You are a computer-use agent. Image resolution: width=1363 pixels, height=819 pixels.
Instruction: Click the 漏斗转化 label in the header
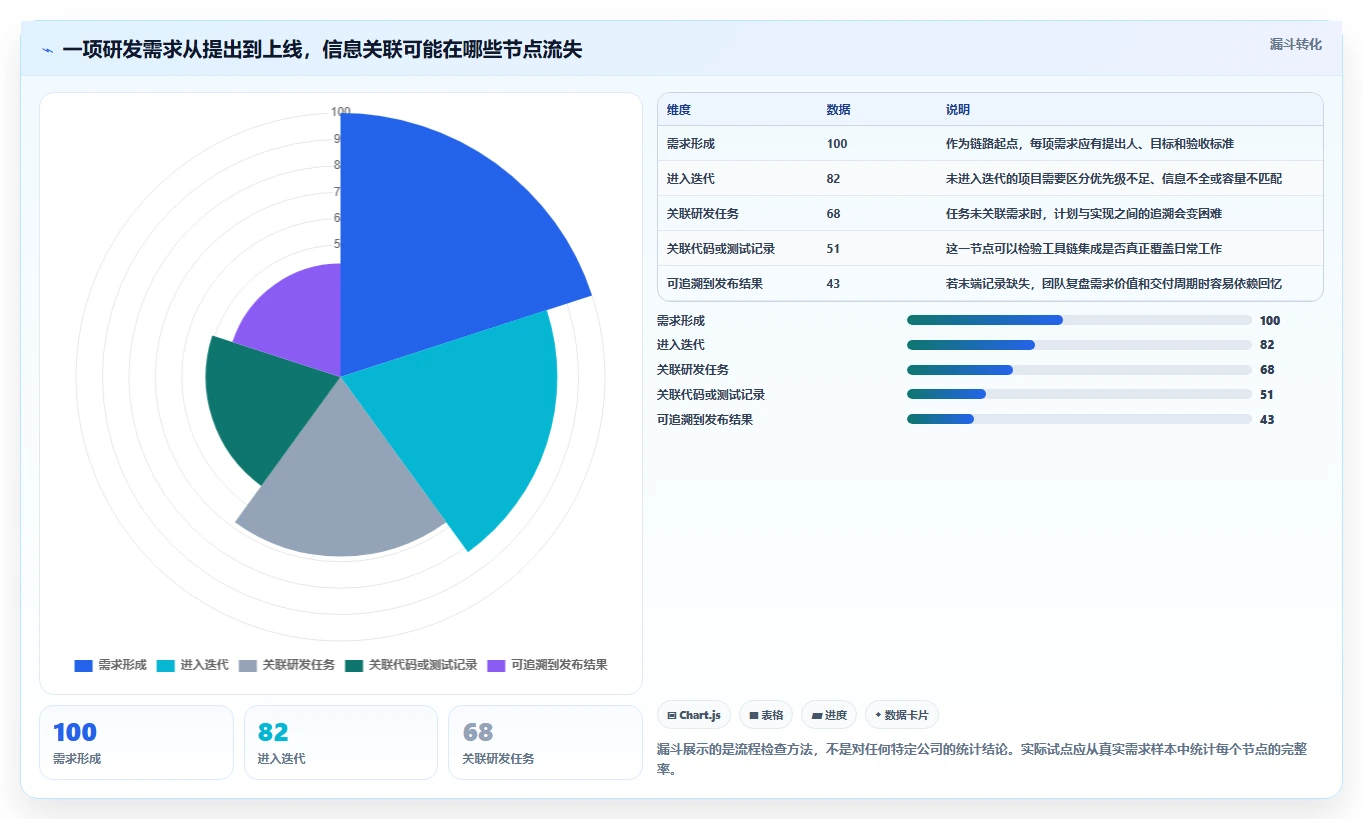1296,45
